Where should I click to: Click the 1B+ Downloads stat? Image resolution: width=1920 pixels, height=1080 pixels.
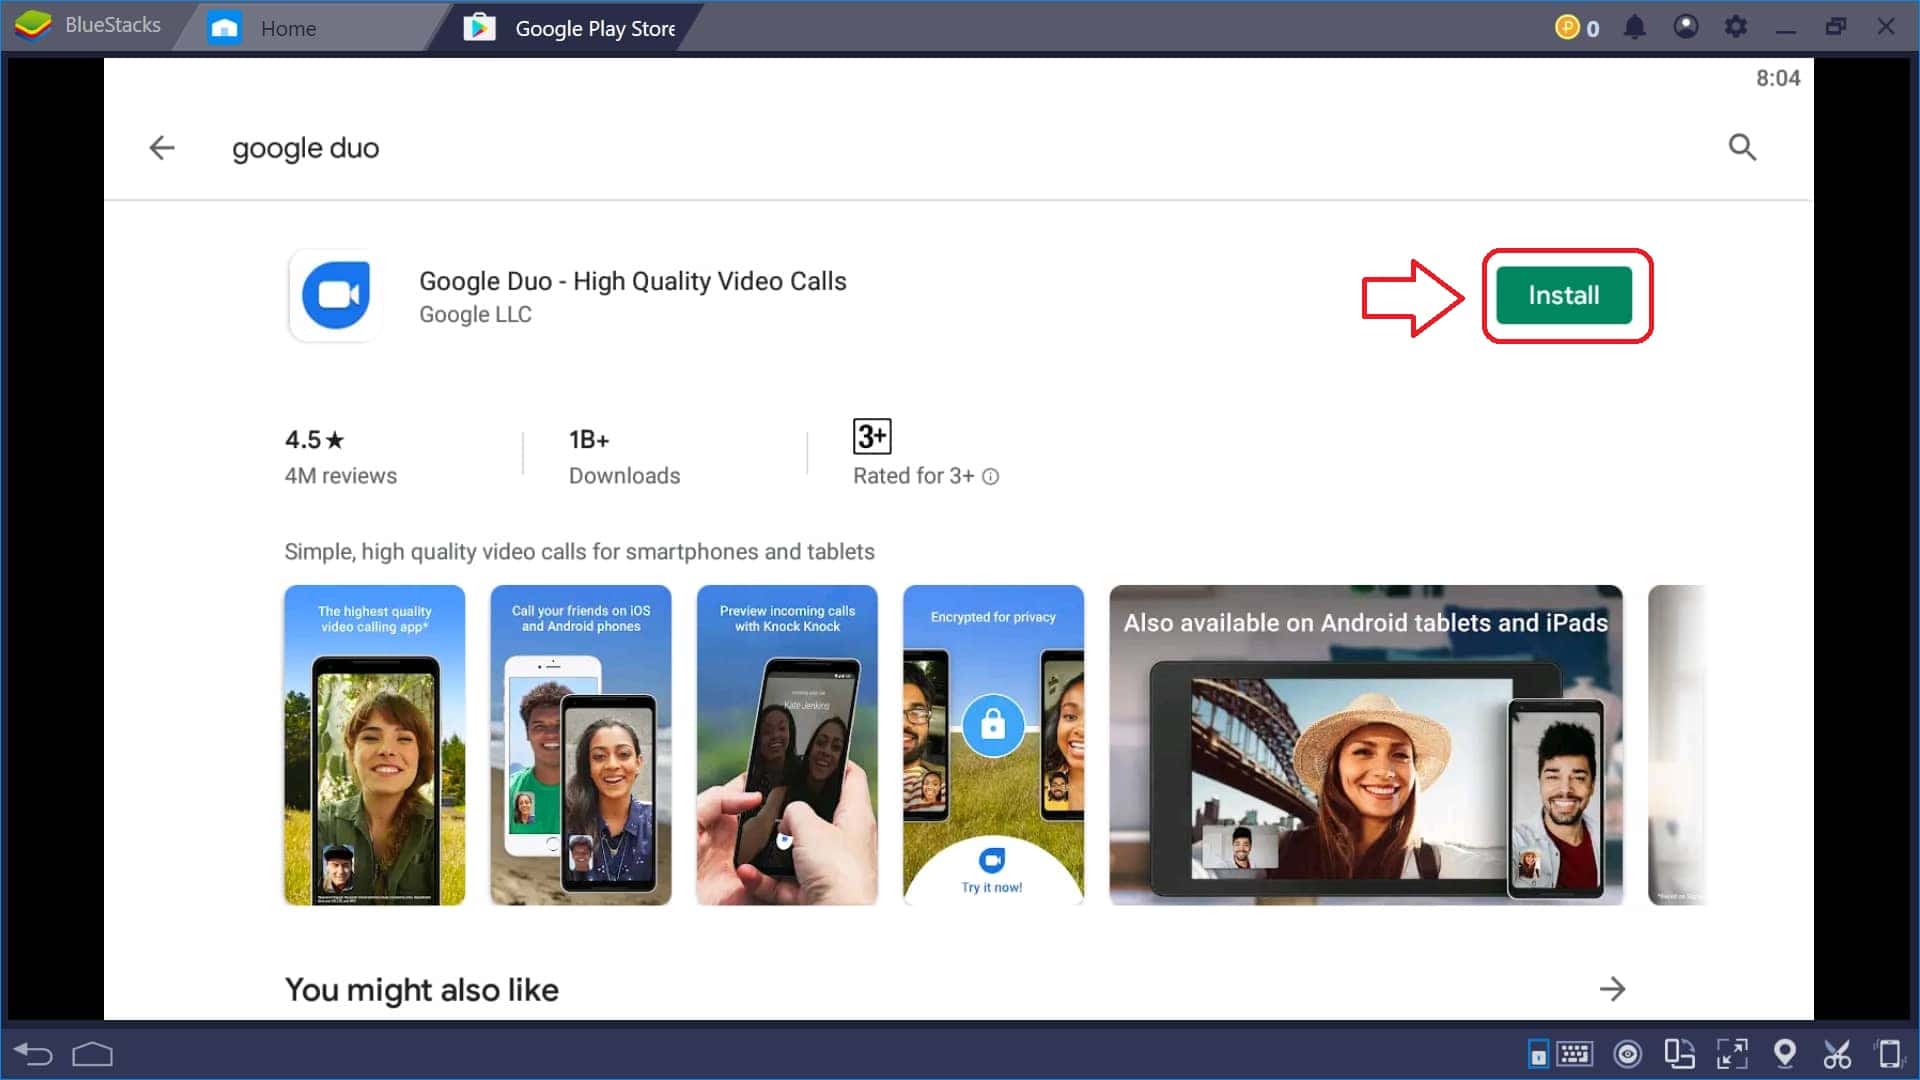coord(625,457)
